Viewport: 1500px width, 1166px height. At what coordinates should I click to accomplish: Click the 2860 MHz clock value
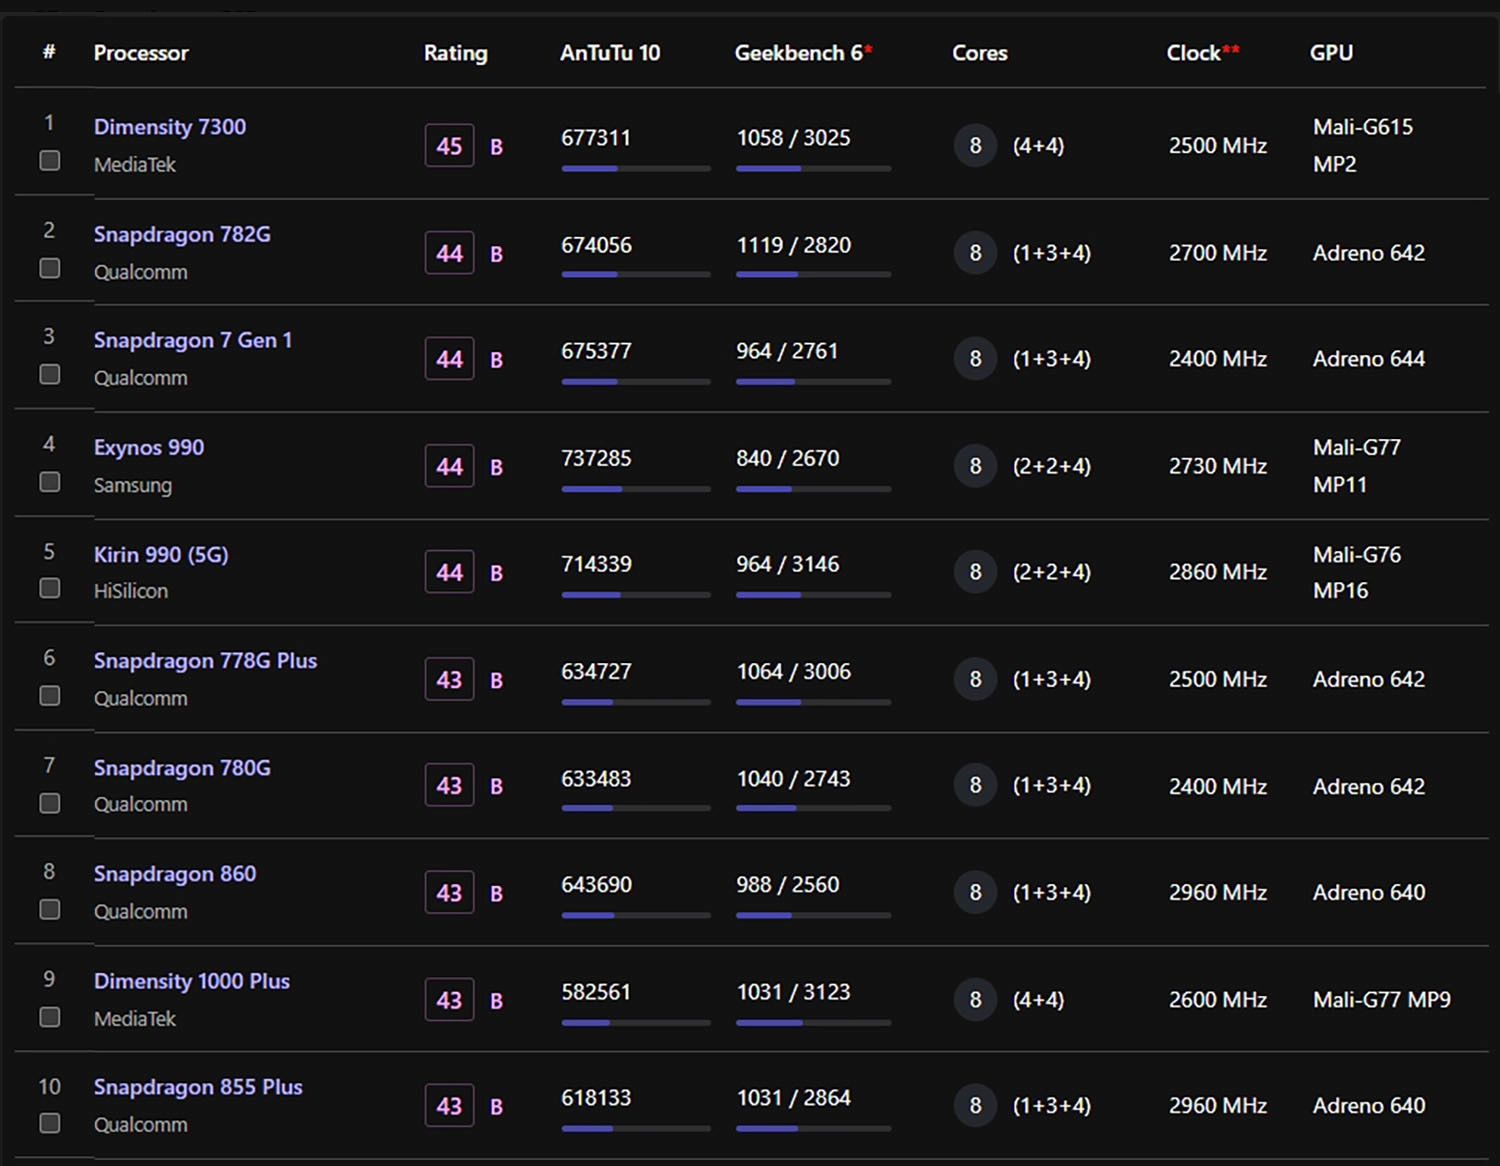1218,572
